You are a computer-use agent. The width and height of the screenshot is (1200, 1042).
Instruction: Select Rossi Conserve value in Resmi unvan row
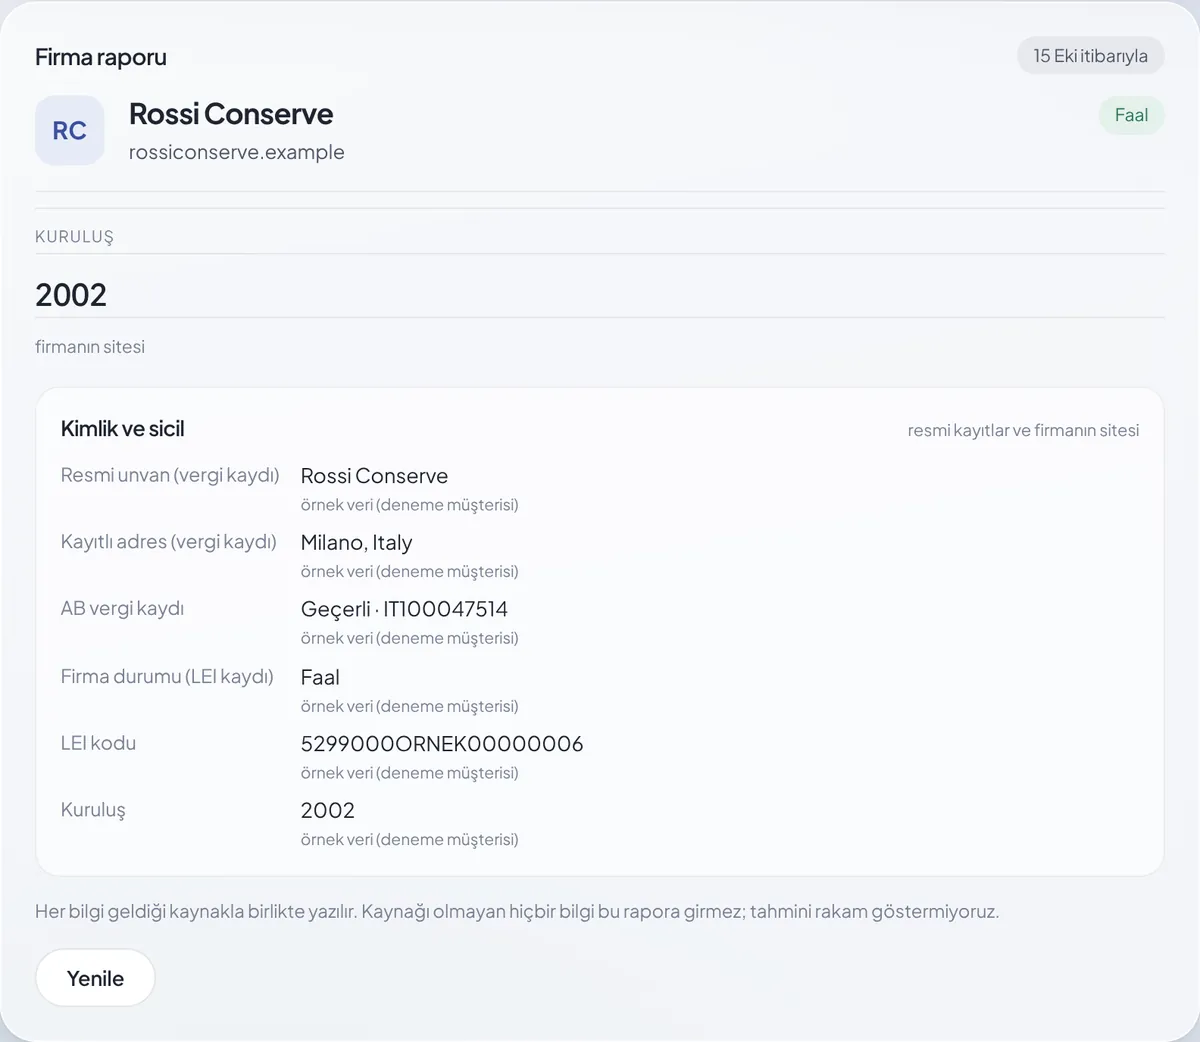[374, 476]
